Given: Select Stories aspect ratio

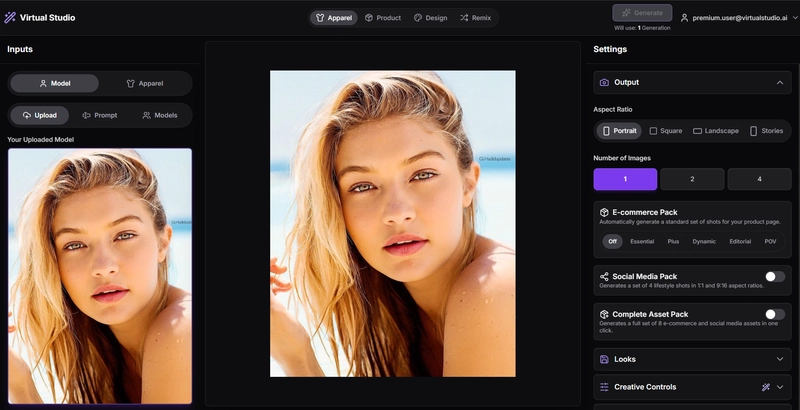Looking at the screenshot, I should (x=766, y=131).
